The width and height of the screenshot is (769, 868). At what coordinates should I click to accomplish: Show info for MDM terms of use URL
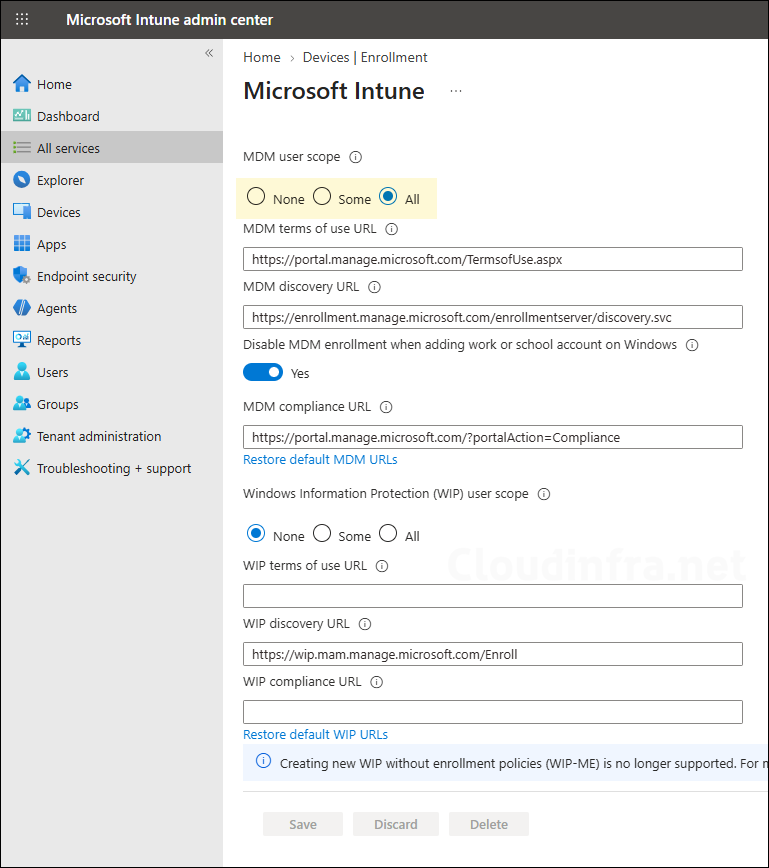click(391, 229)
